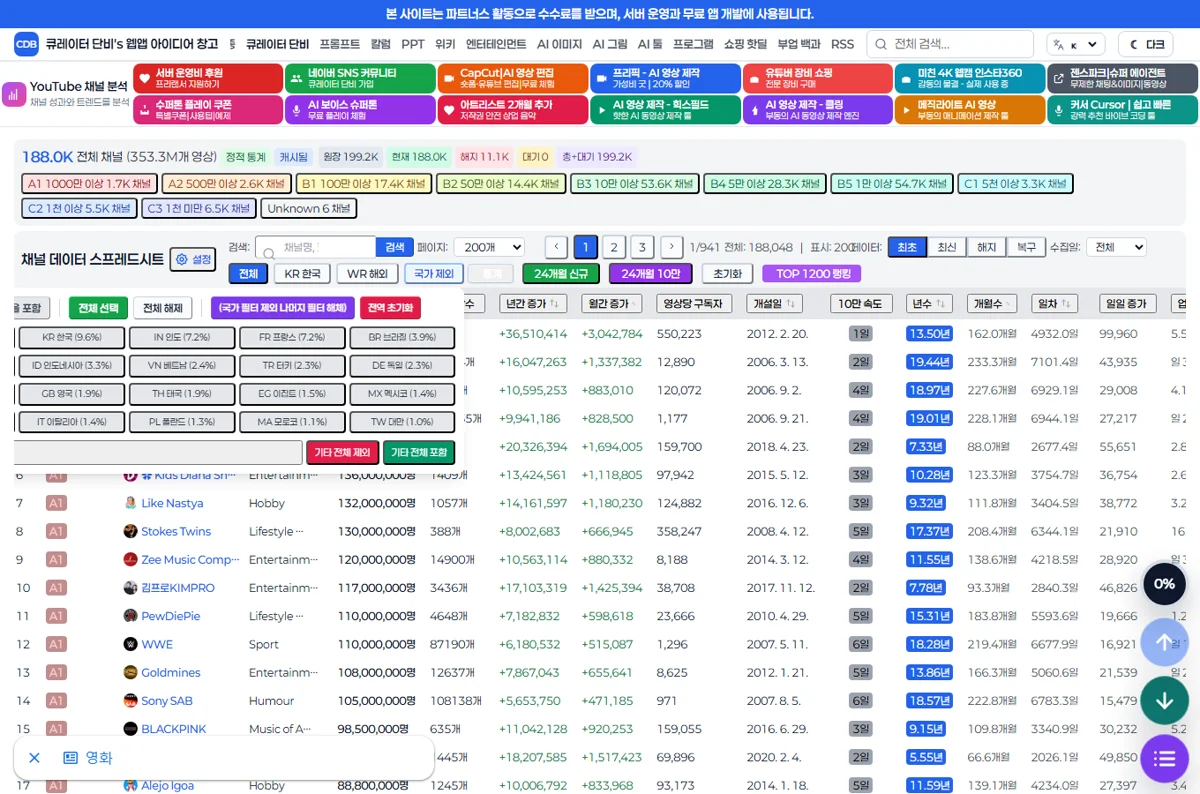Select the Unknown 6 채널 tag
The width and height of the screenshot is (1200, 794).
coord(309,208)
